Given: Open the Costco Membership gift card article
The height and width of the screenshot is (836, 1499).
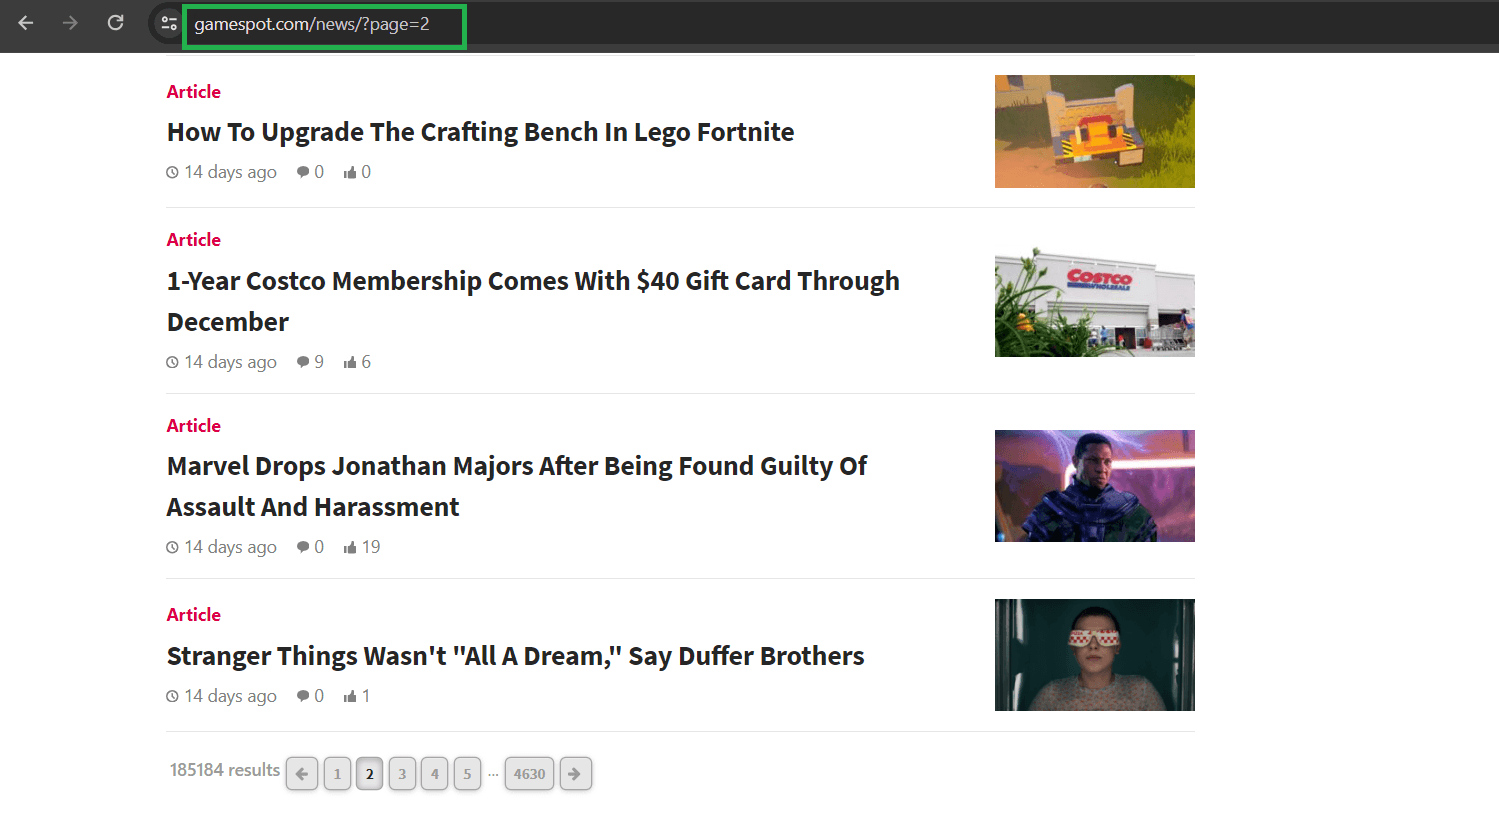Looking at the screenshot, I should click(533, 301).
